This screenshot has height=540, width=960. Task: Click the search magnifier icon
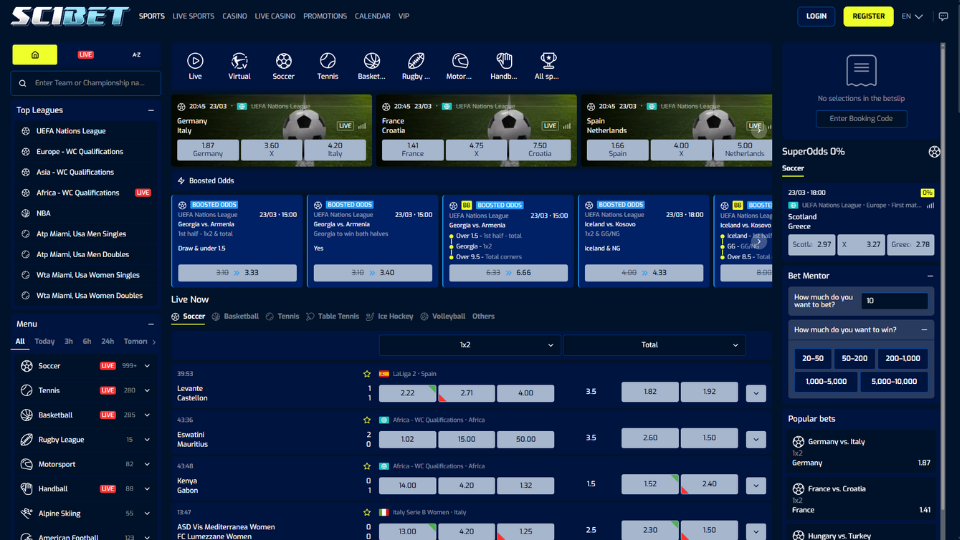click(x=23, y=83)
